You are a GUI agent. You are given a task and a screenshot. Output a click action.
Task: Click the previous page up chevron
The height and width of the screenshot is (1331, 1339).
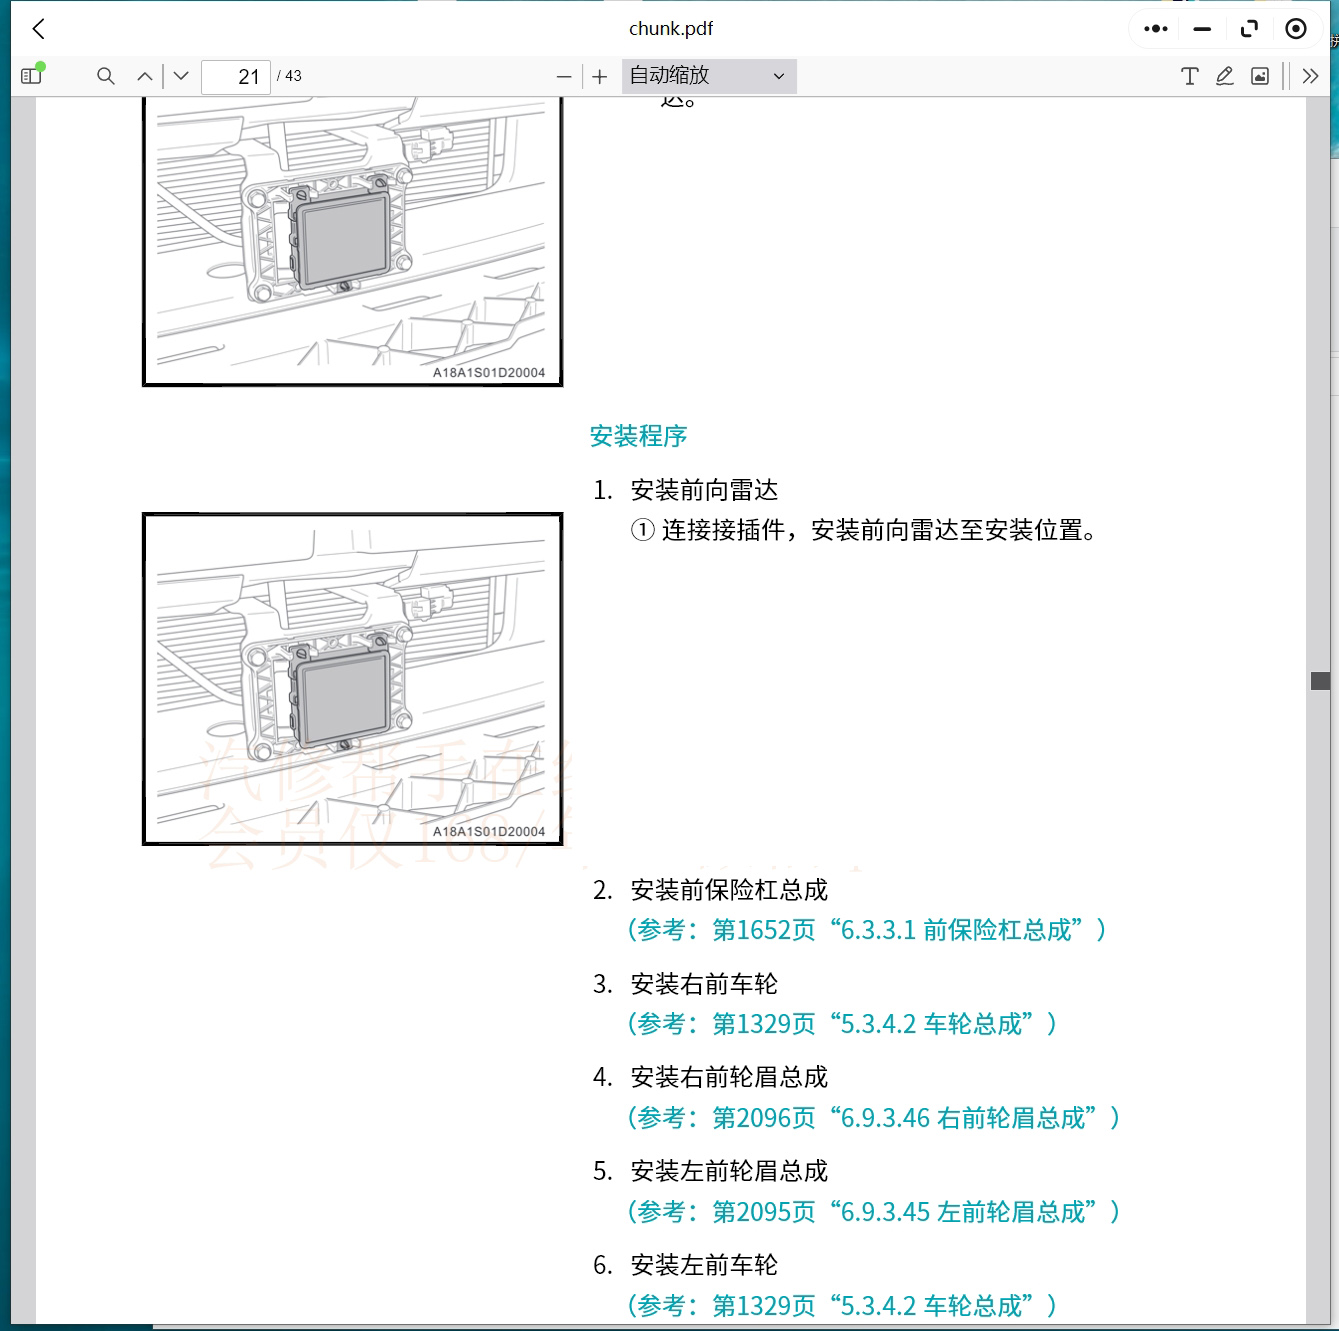click(x=144, y=76)
